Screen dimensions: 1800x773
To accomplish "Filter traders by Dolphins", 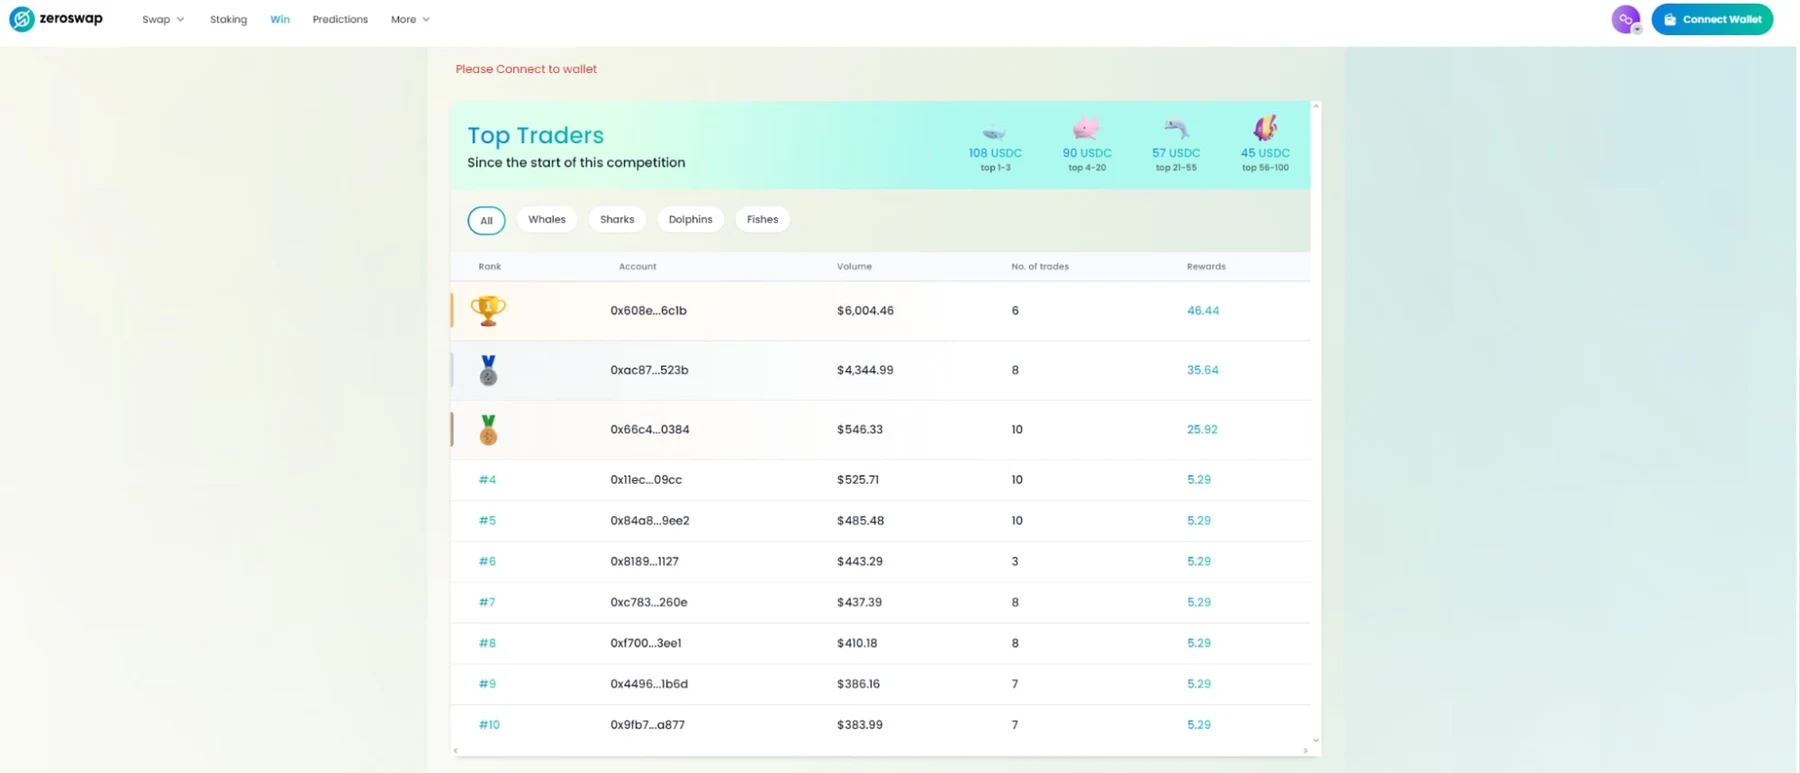I will click(690, 219).
